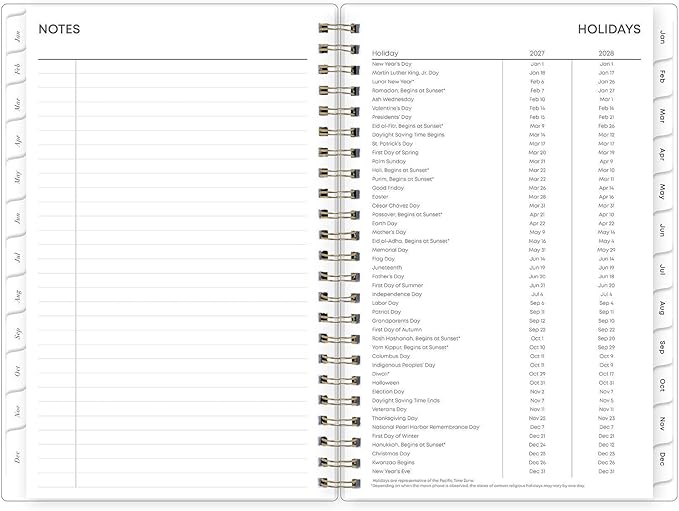
Task: Click the Oct tab on the Notes page
Action: coord(17,371)
